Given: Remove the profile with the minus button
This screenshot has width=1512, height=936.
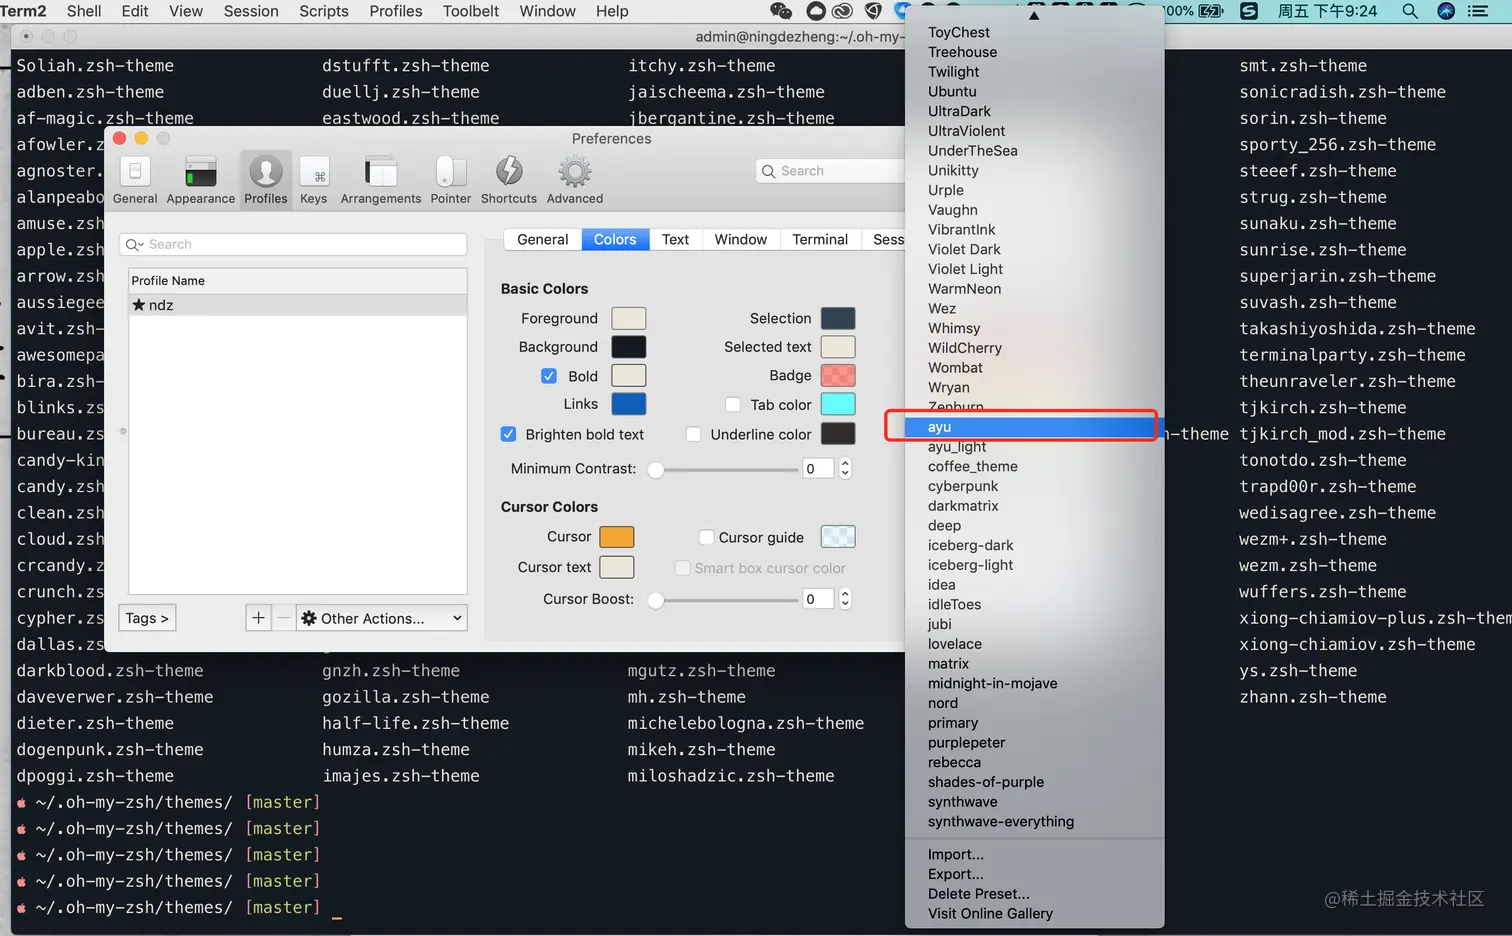Looking at the screenshot, I should coord(284,618).
